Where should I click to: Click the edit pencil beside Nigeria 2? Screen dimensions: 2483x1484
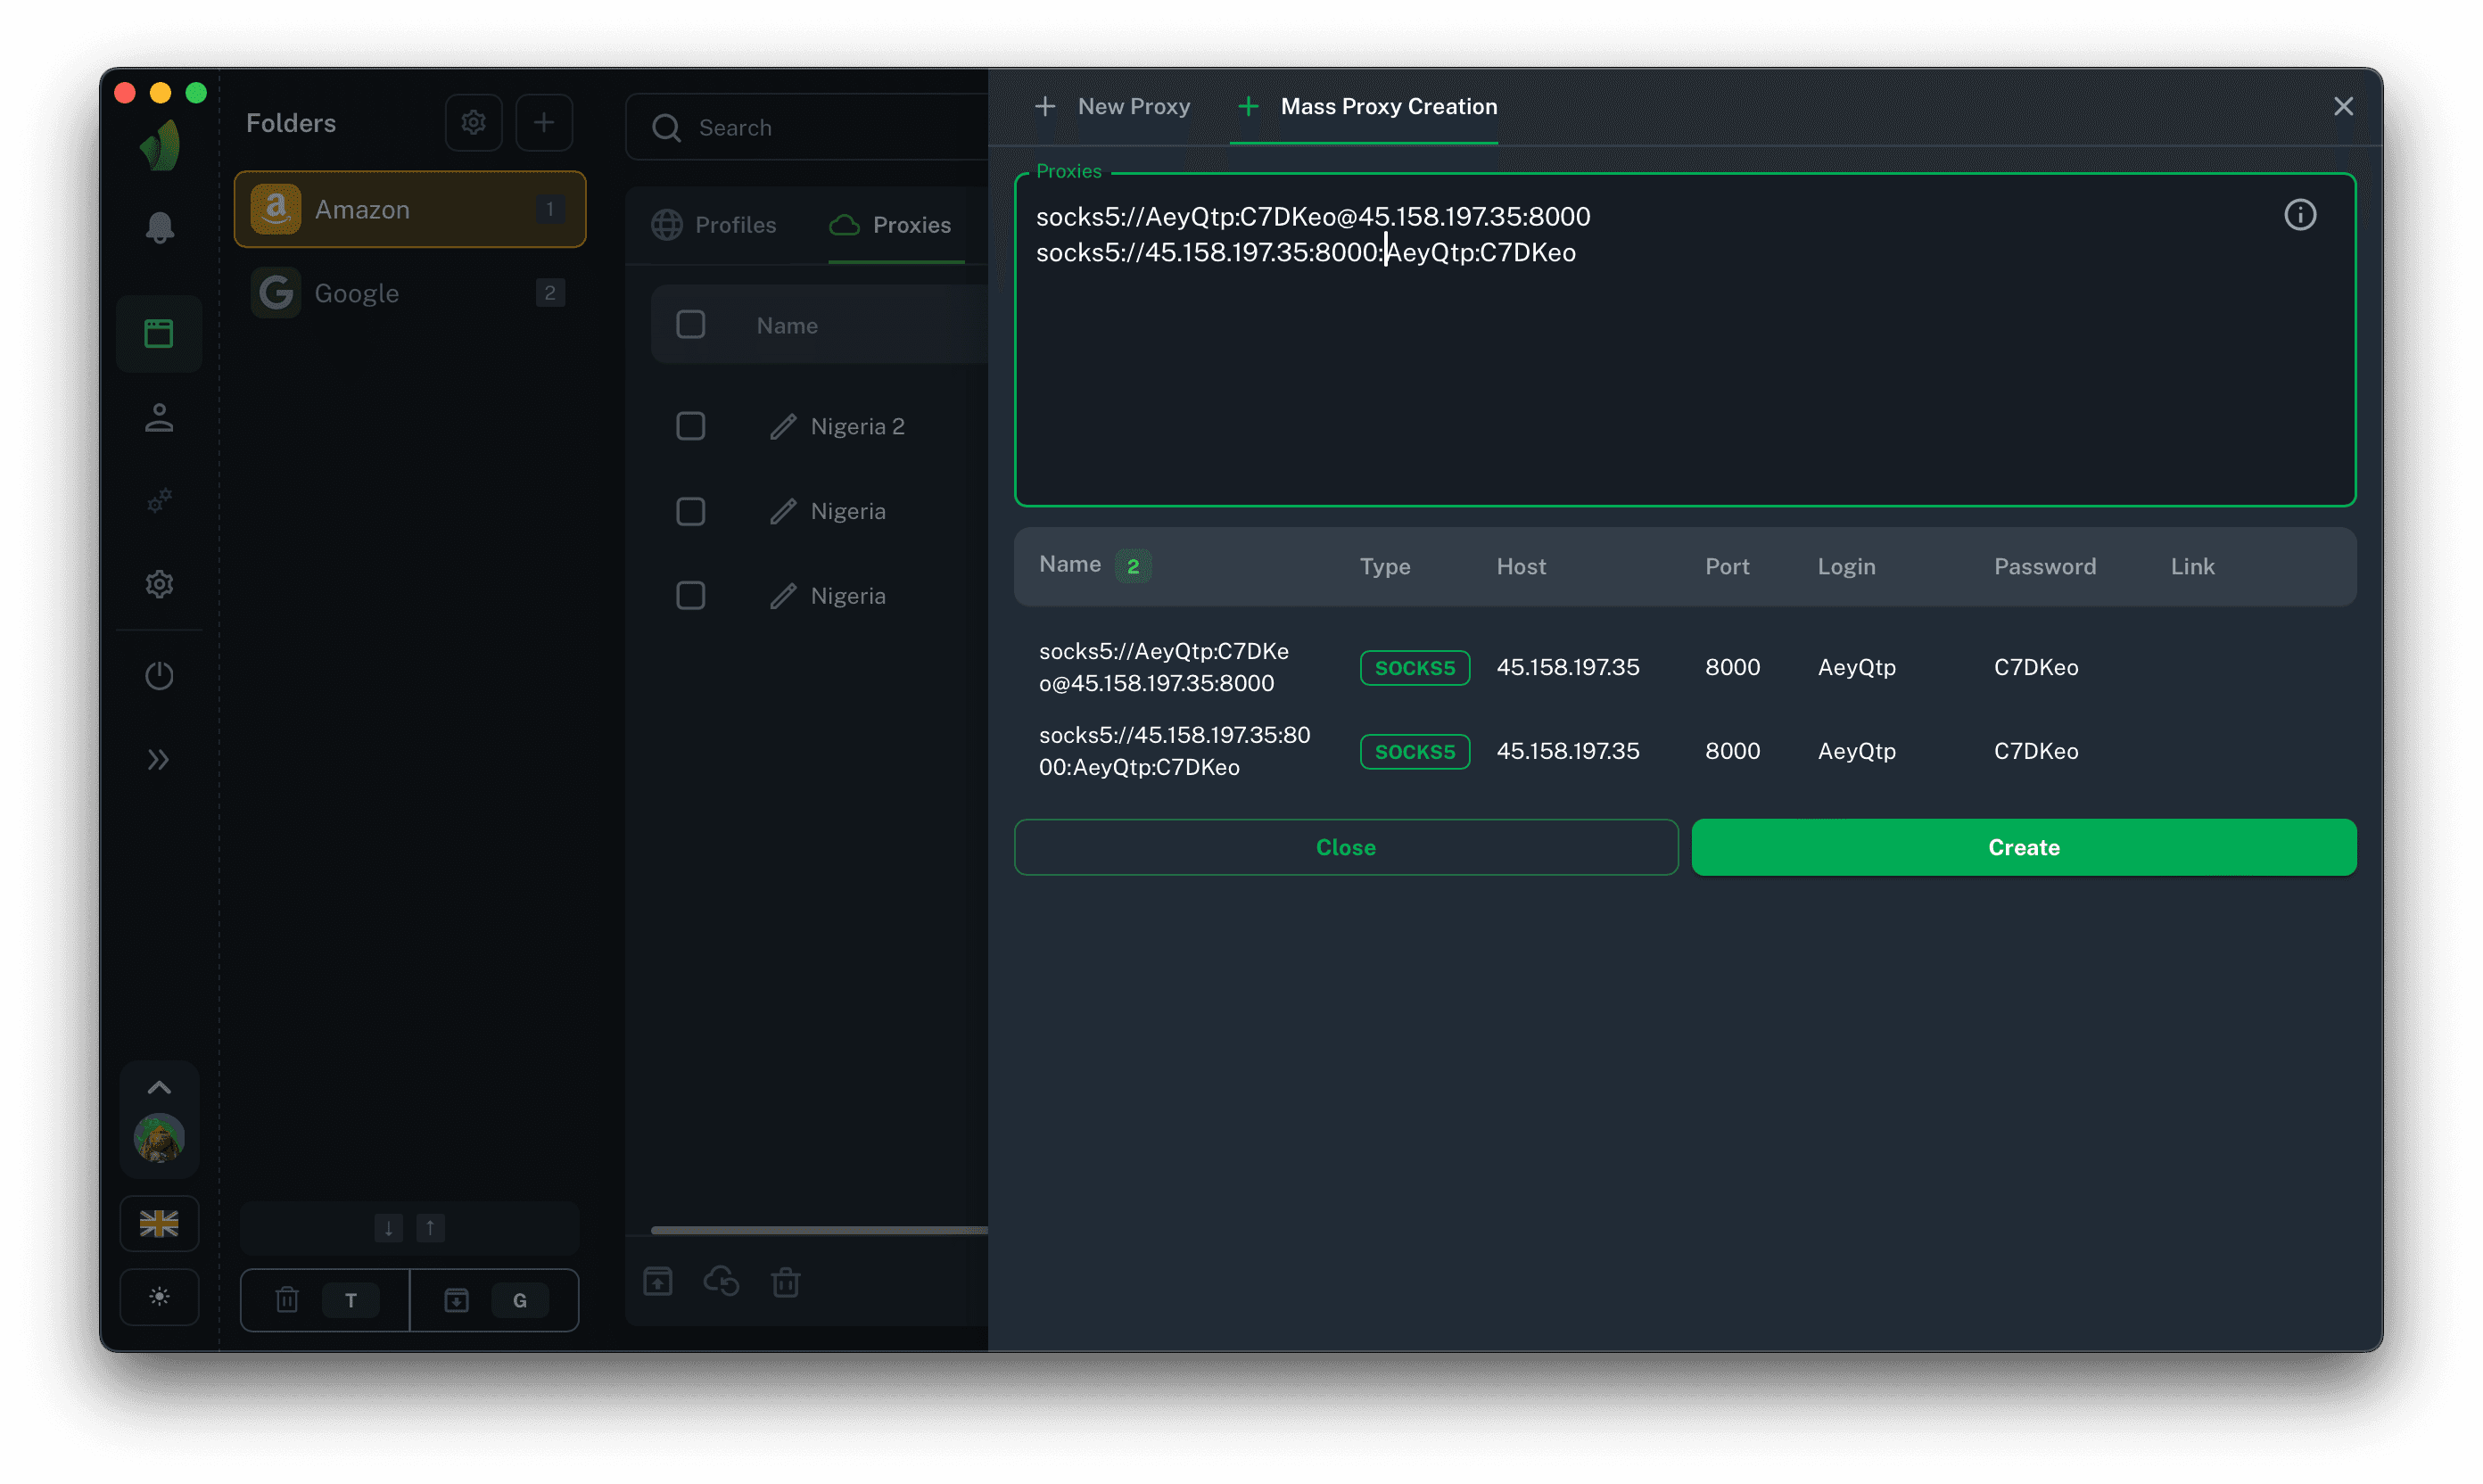783,427
